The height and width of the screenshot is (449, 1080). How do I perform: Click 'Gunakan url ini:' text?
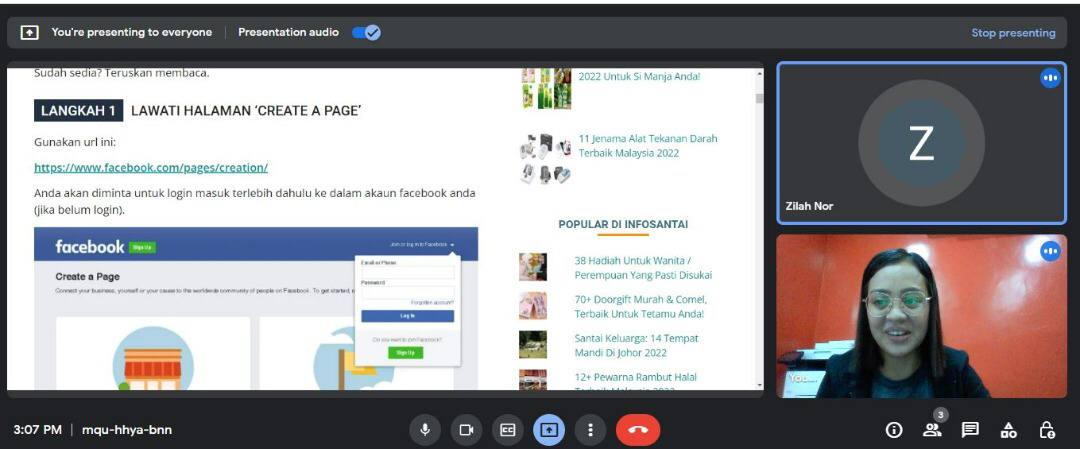(75, 142)
